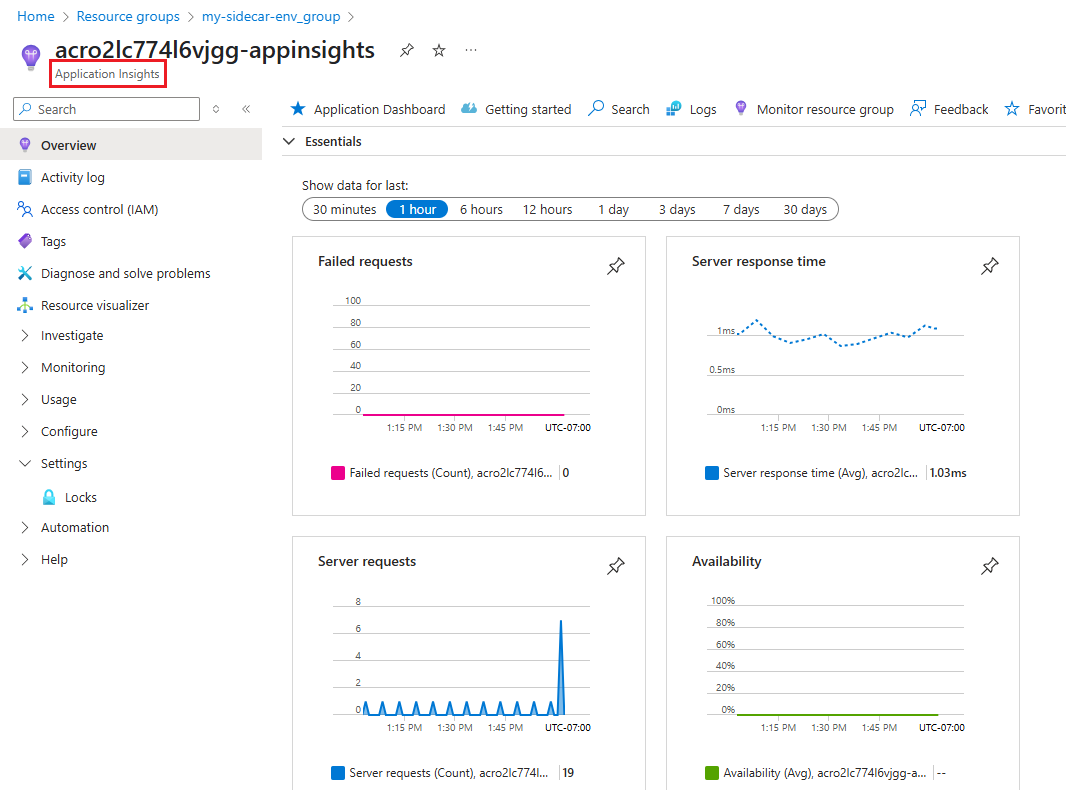Open the ellipsis menu beside resource name
This screenshot has width=1066, height=790.
click(470, 49)
